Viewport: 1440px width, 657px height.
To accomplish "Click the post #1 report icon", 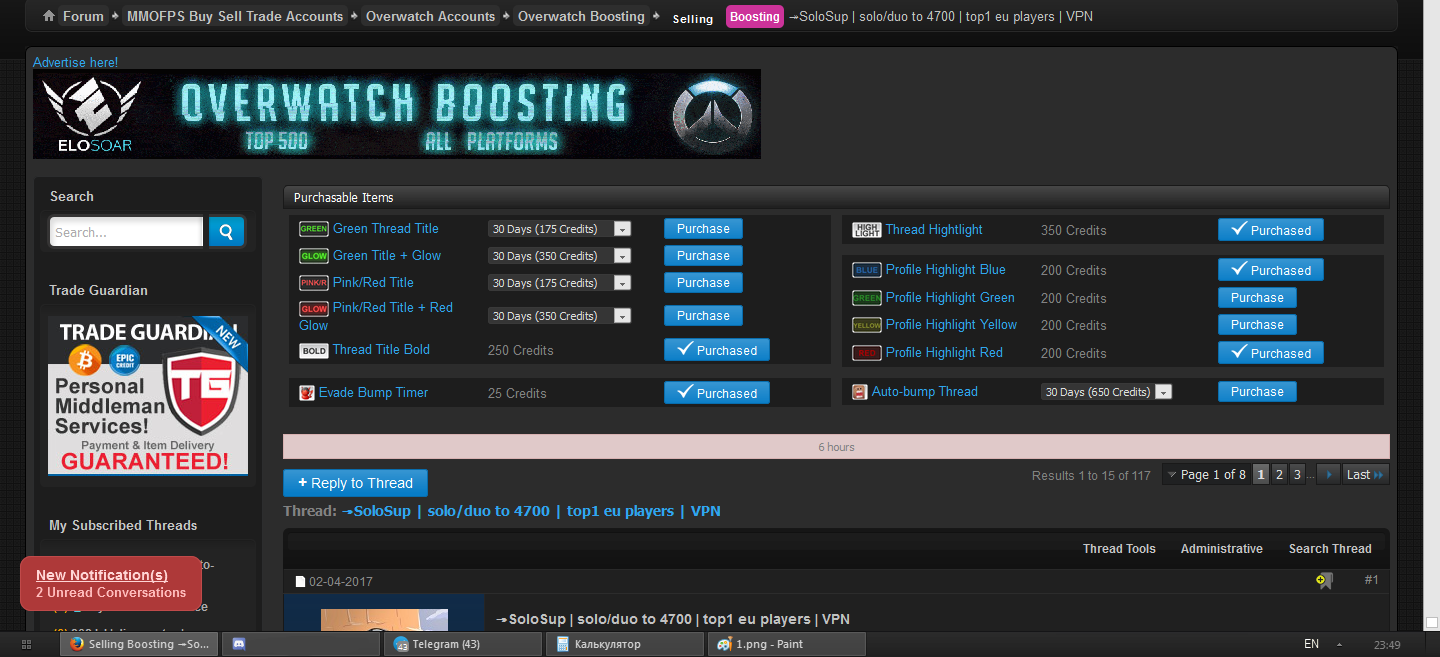I will 1325,580.
